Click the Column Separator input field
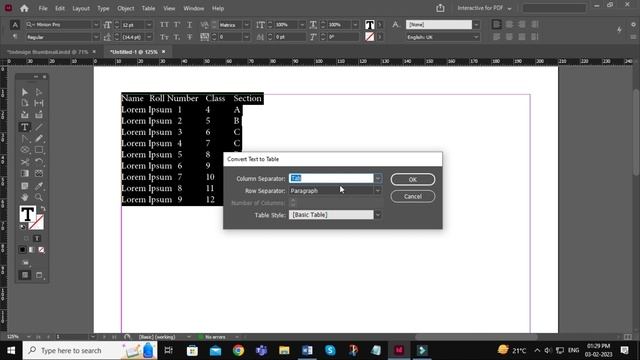640x360 pixels. (331, 178)
